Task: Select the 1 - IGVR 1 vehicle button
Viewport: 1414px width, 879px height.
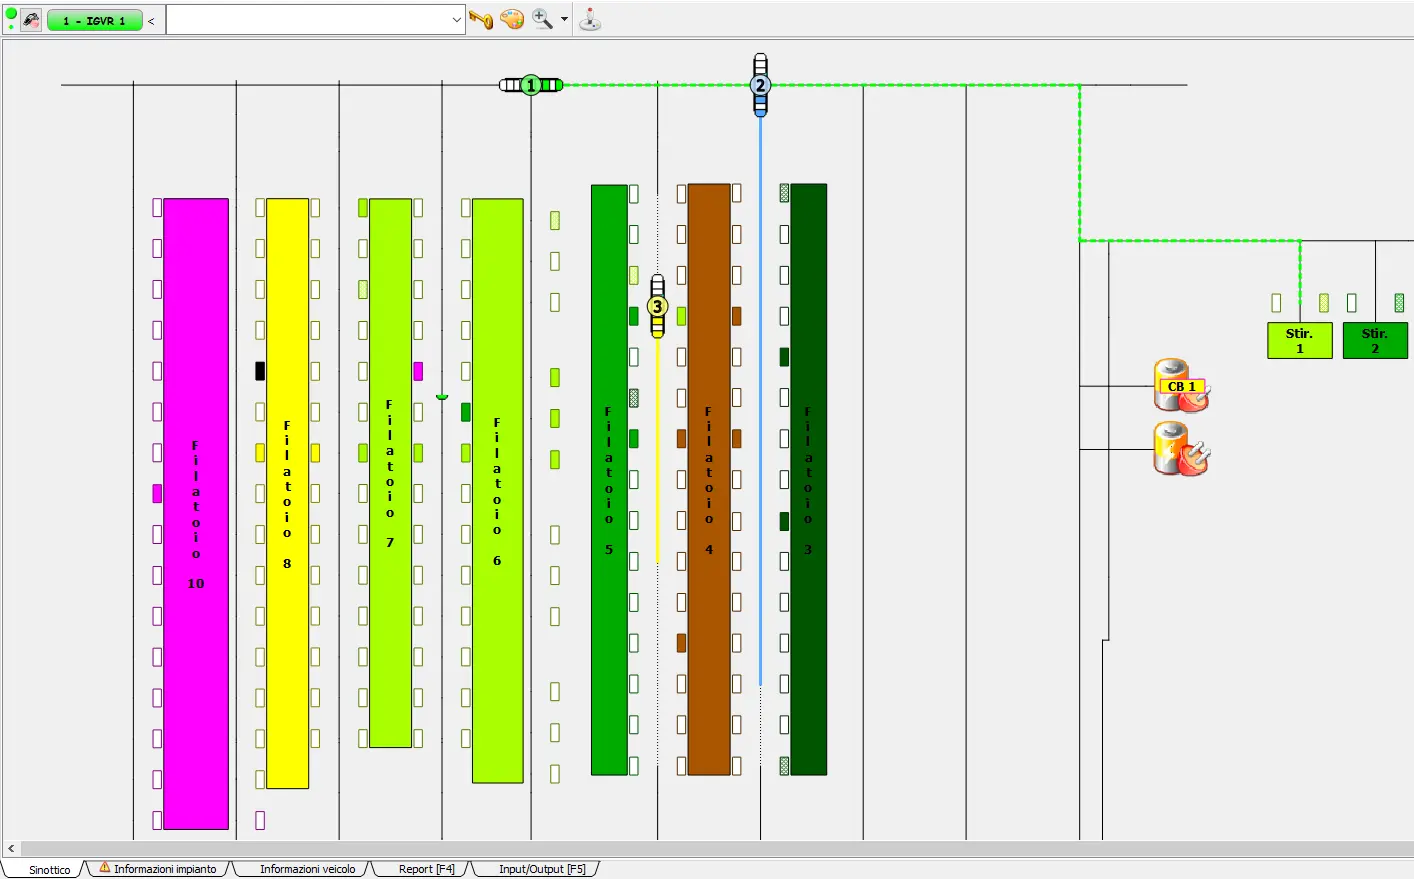Action: (x=95, y=20)
